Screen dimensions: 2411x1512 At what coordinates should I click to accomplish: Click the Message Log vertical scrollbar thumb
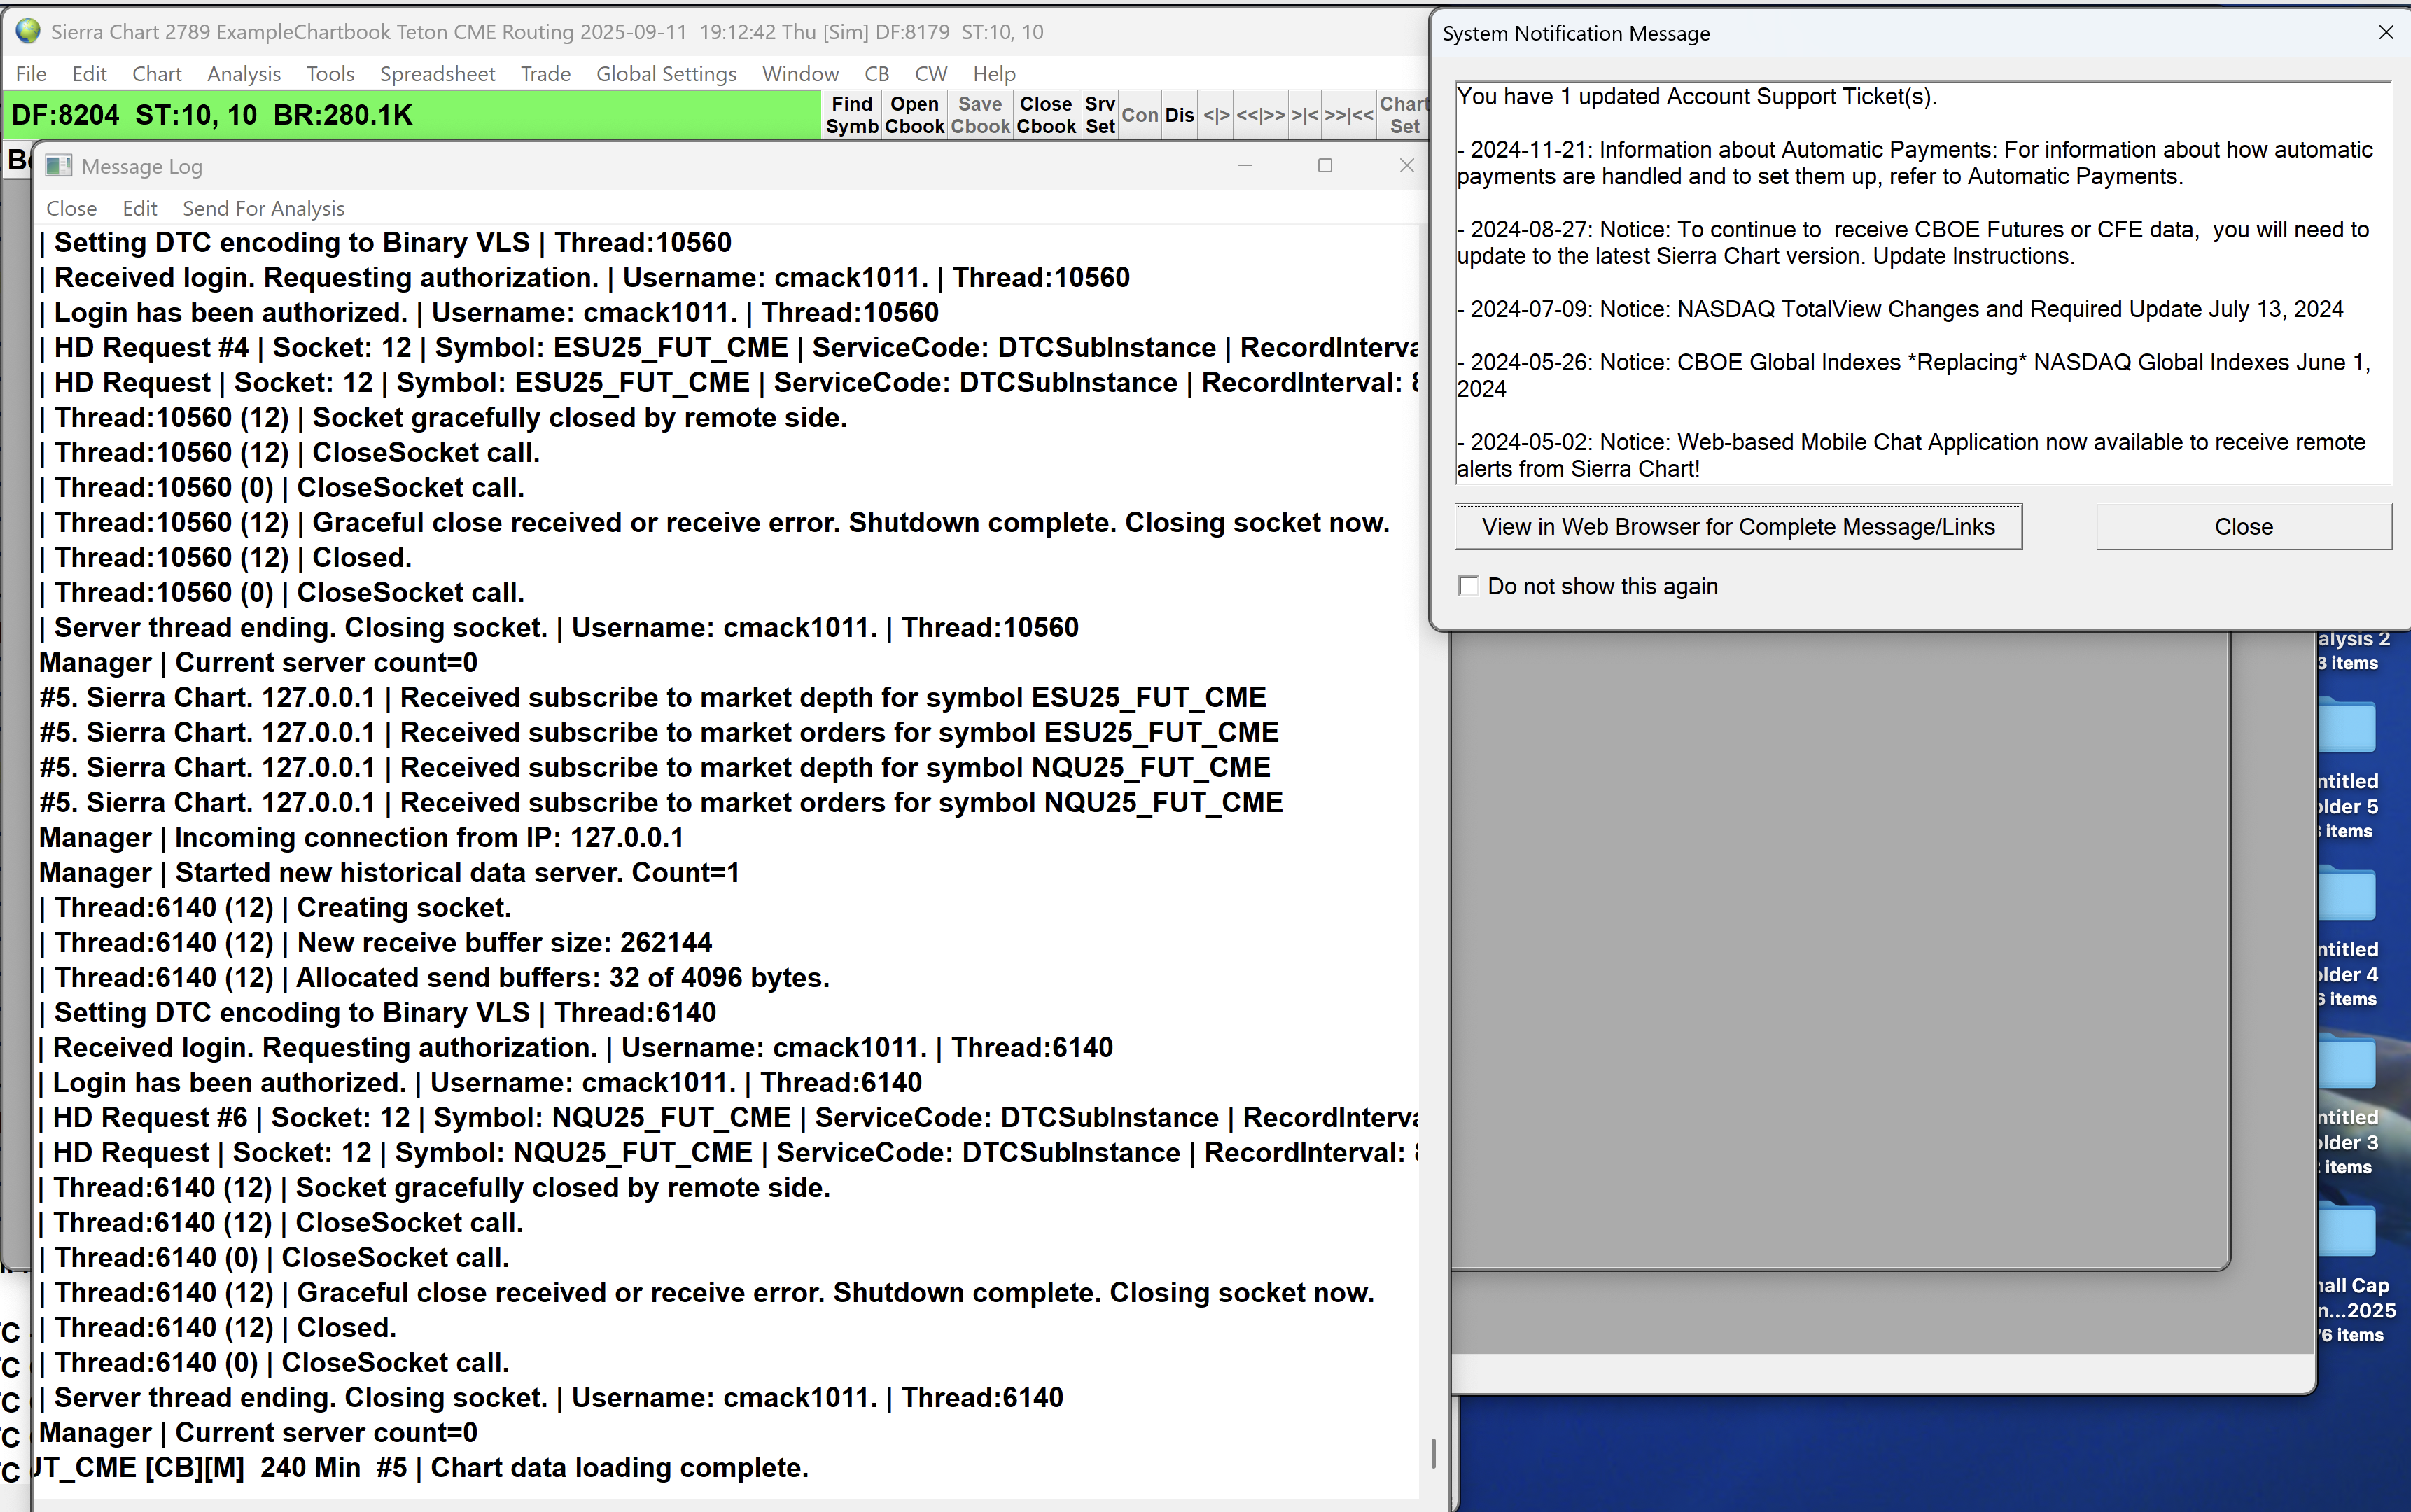point(1433,1453)
